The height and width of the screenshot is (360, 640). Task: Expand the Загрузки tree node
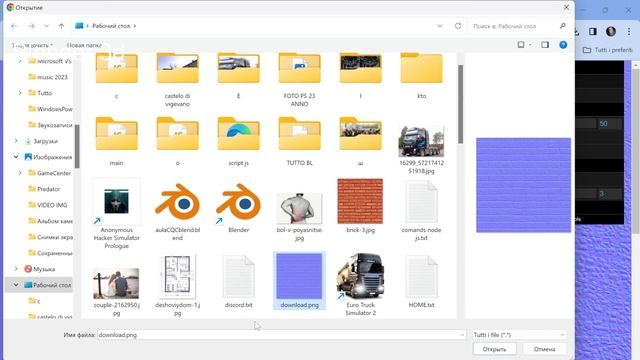click(x=16, y=141)
